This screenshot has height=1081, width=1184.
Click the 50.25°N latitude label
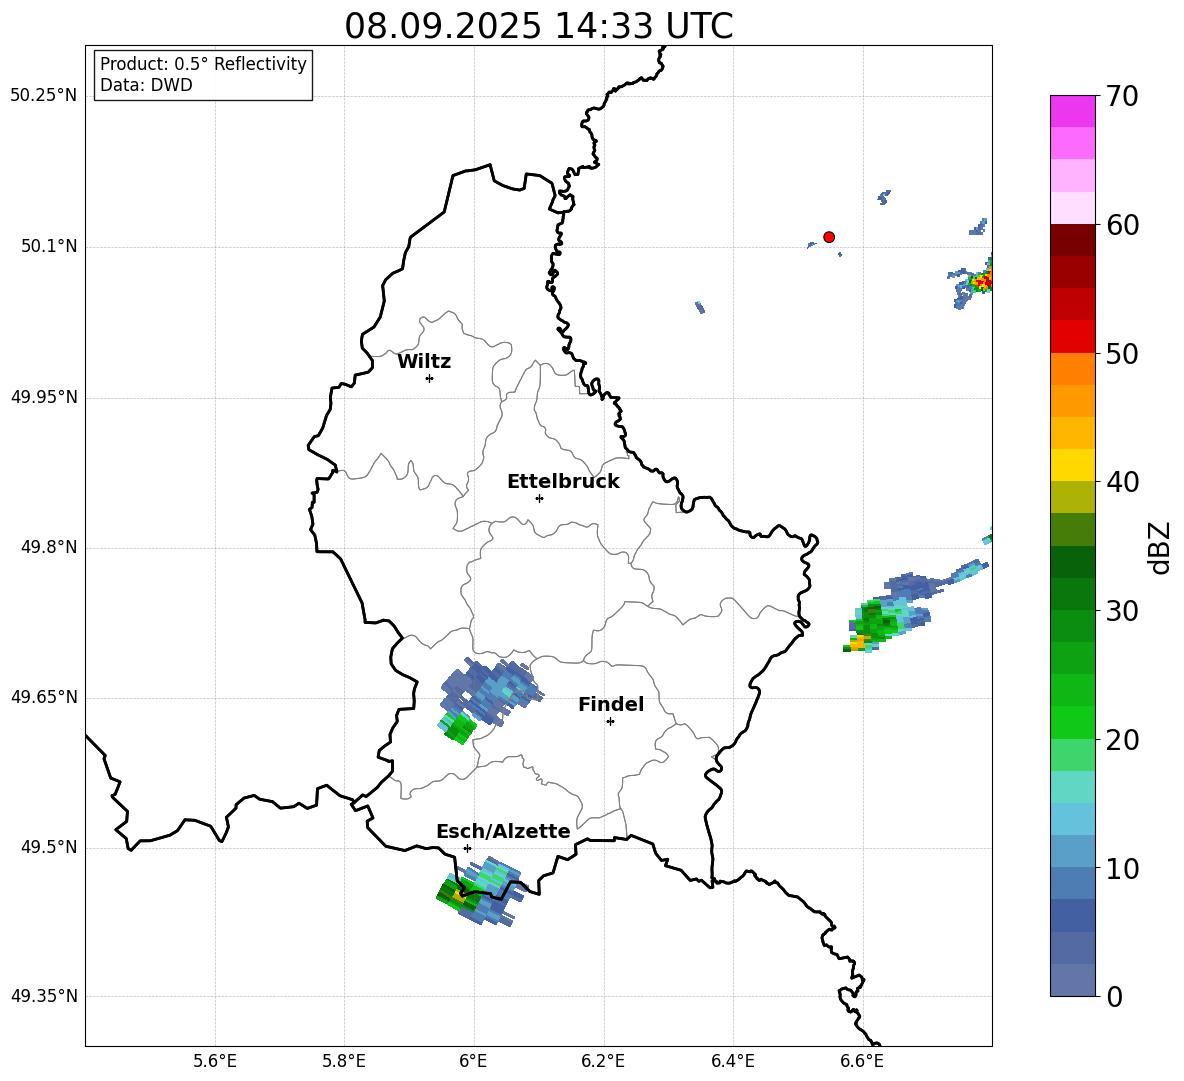coord(44,96)
